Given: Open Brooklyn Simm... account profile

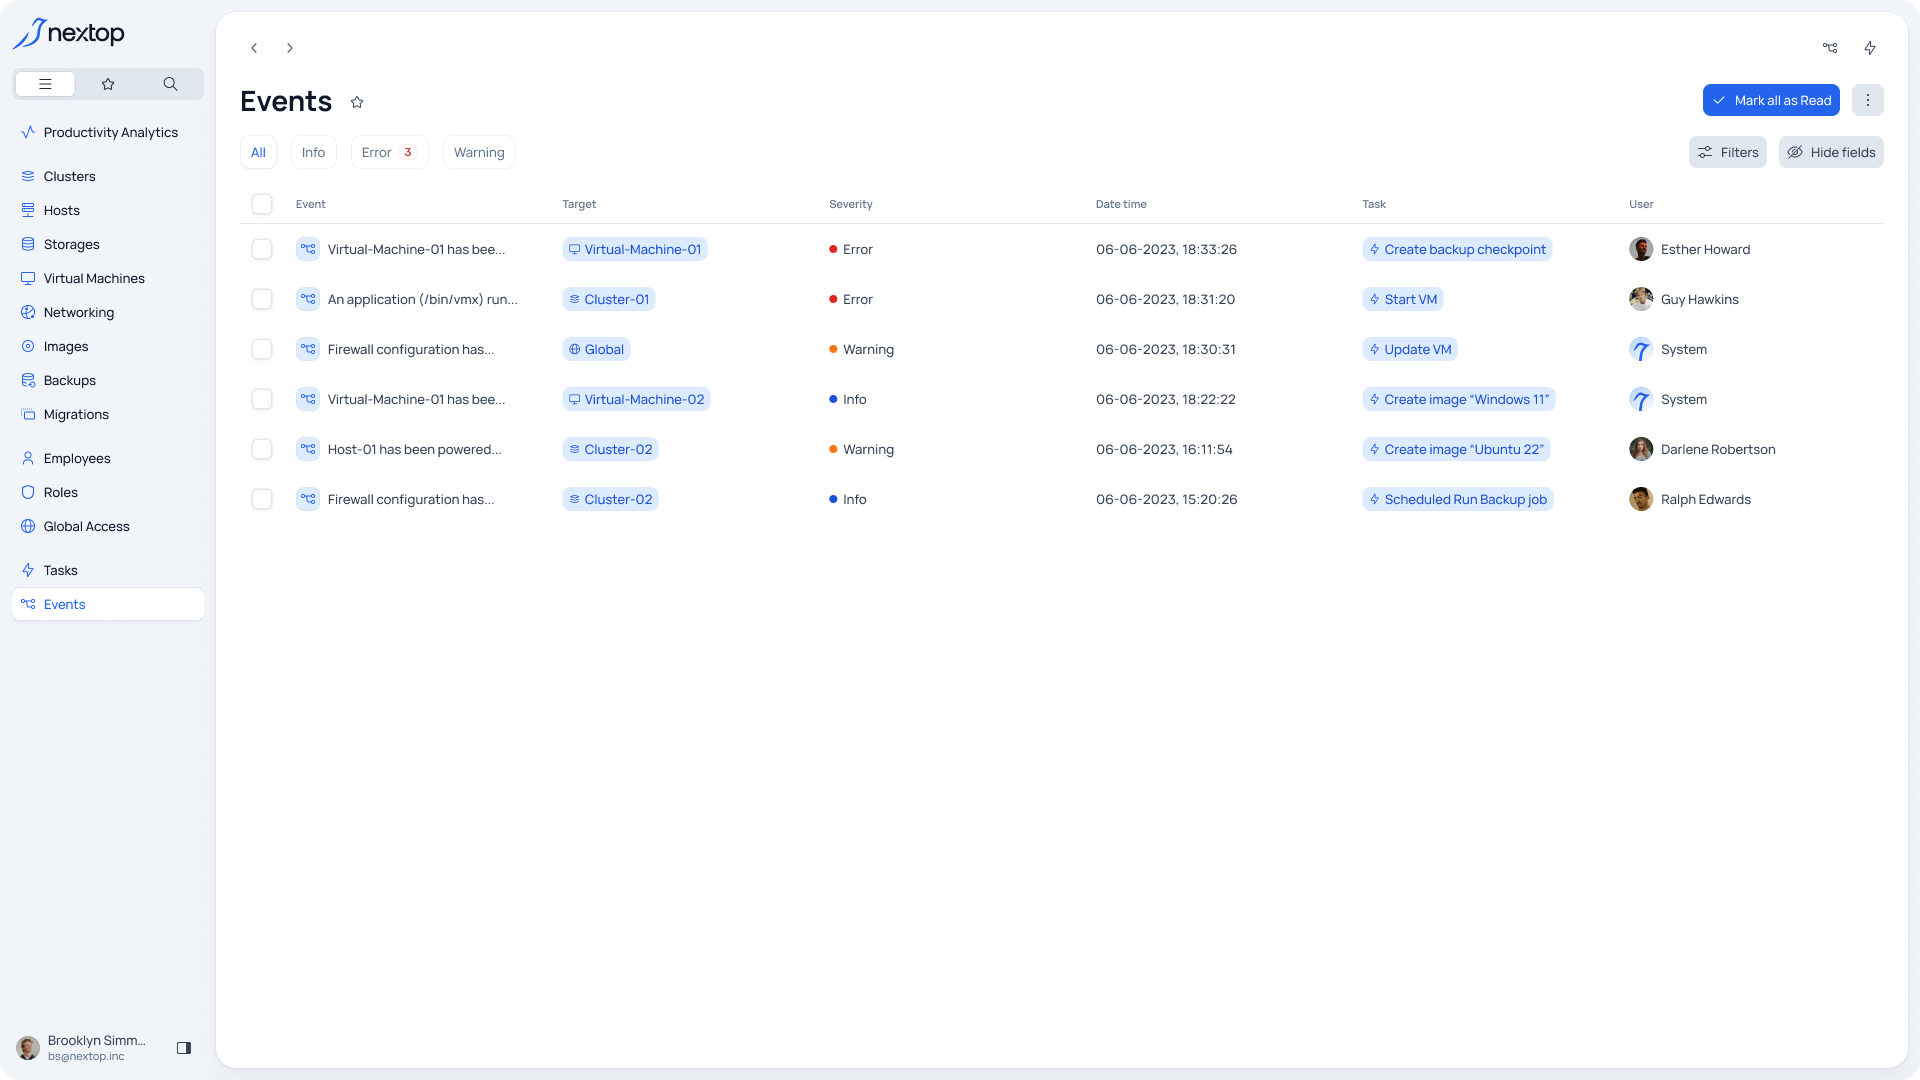Looking at the screenshot, I should [82, 1048].
